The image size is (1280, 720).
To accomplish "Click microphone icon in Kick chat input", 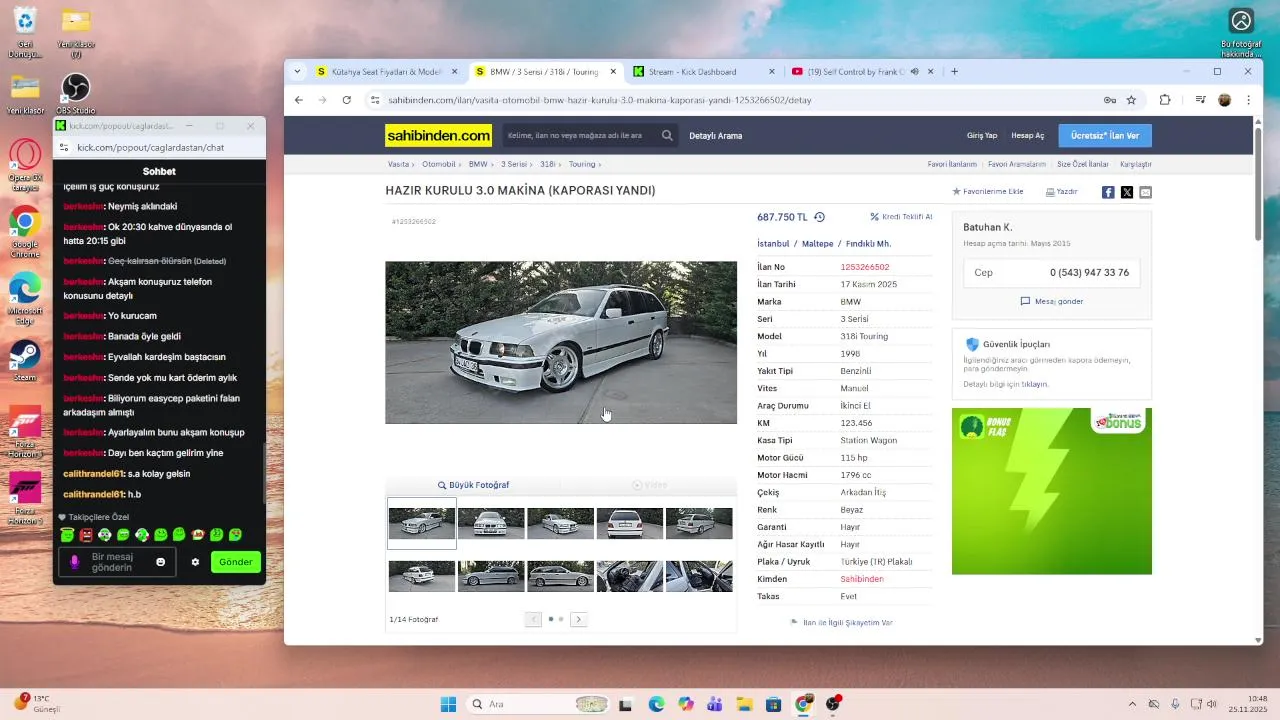I will [x=74, y=562].
